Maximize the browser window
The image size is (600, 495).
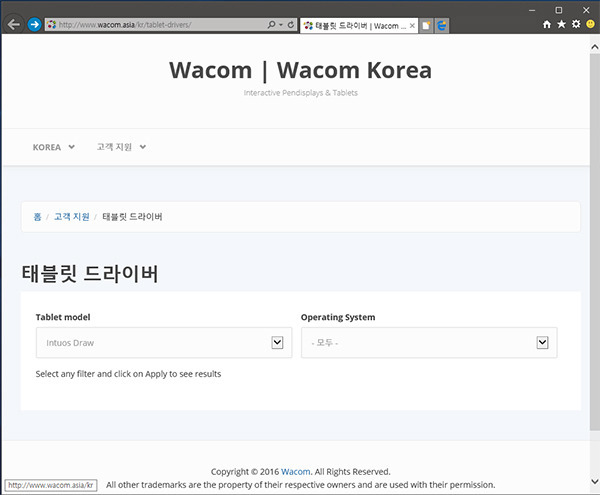coord(559,10)
